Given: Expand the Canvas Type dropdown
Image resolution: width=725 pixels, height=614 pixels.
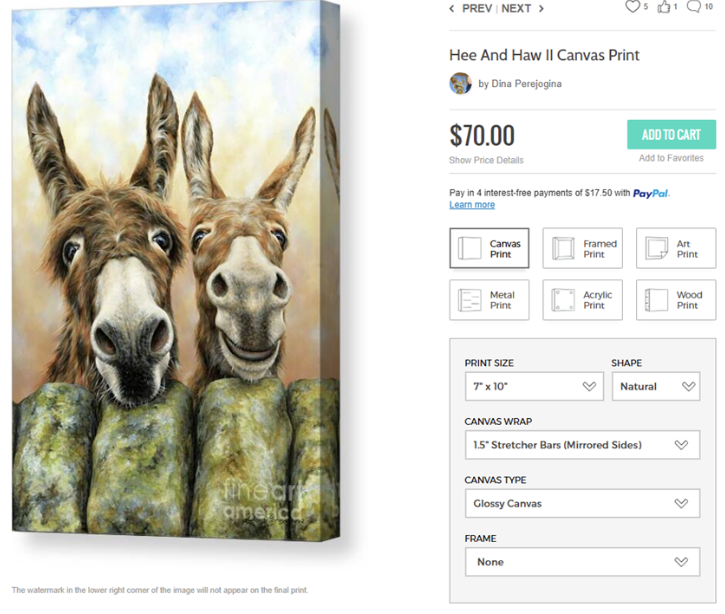Looking at the screenshot, I should [x=582, y=503].
